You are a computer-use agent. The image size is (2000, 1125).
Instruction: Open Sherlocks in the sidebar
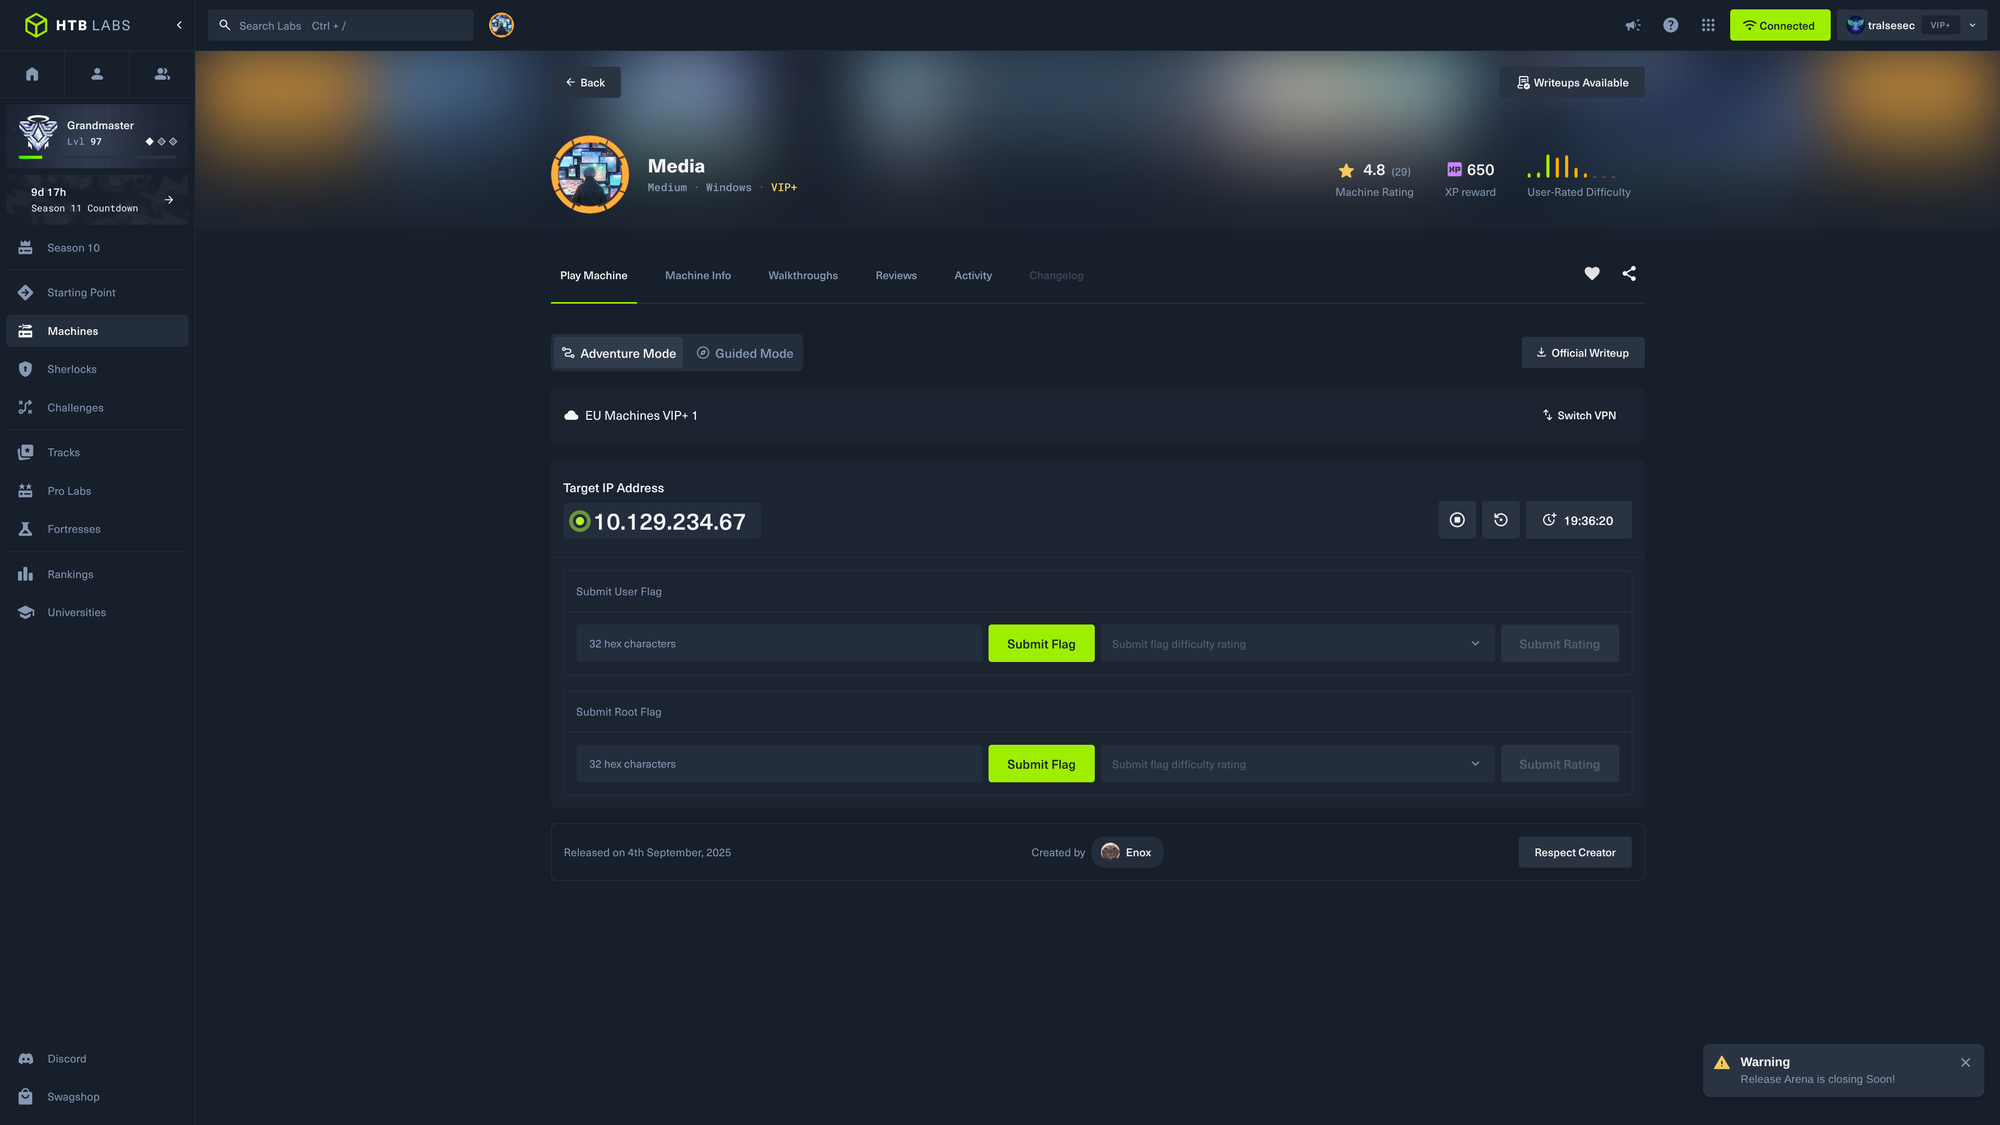click(x=97, y=369)
